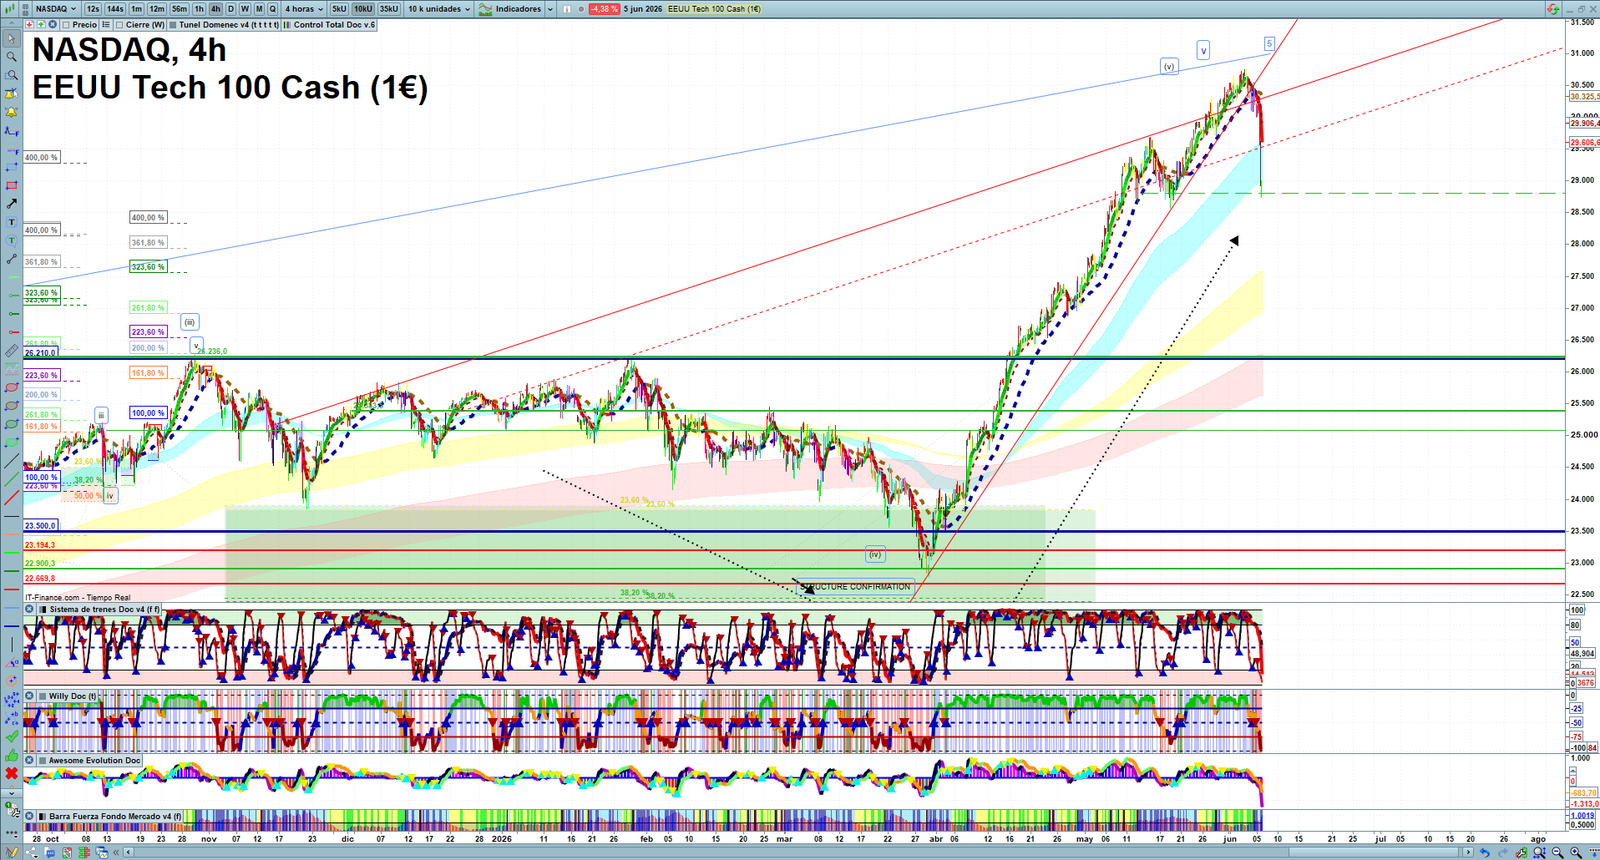Select the rectangle drawing tool
1600x860 pixels.
pyautogui.click(x=12, y=167)
